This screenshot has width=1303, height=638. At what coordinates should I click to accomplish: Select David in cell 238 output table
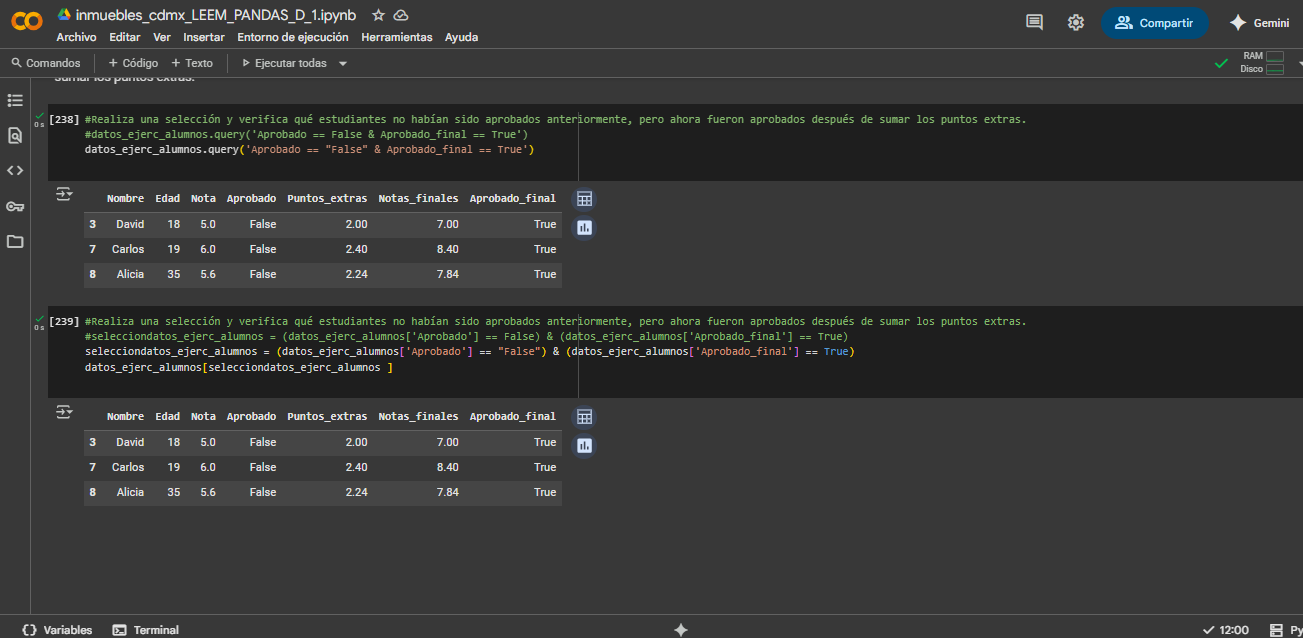point(130,224)
